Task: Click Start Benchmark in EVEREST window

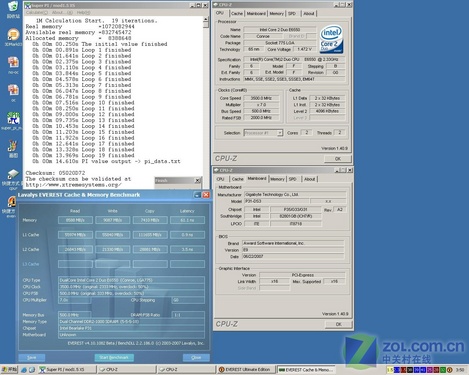Action: [x=114, y=357]
